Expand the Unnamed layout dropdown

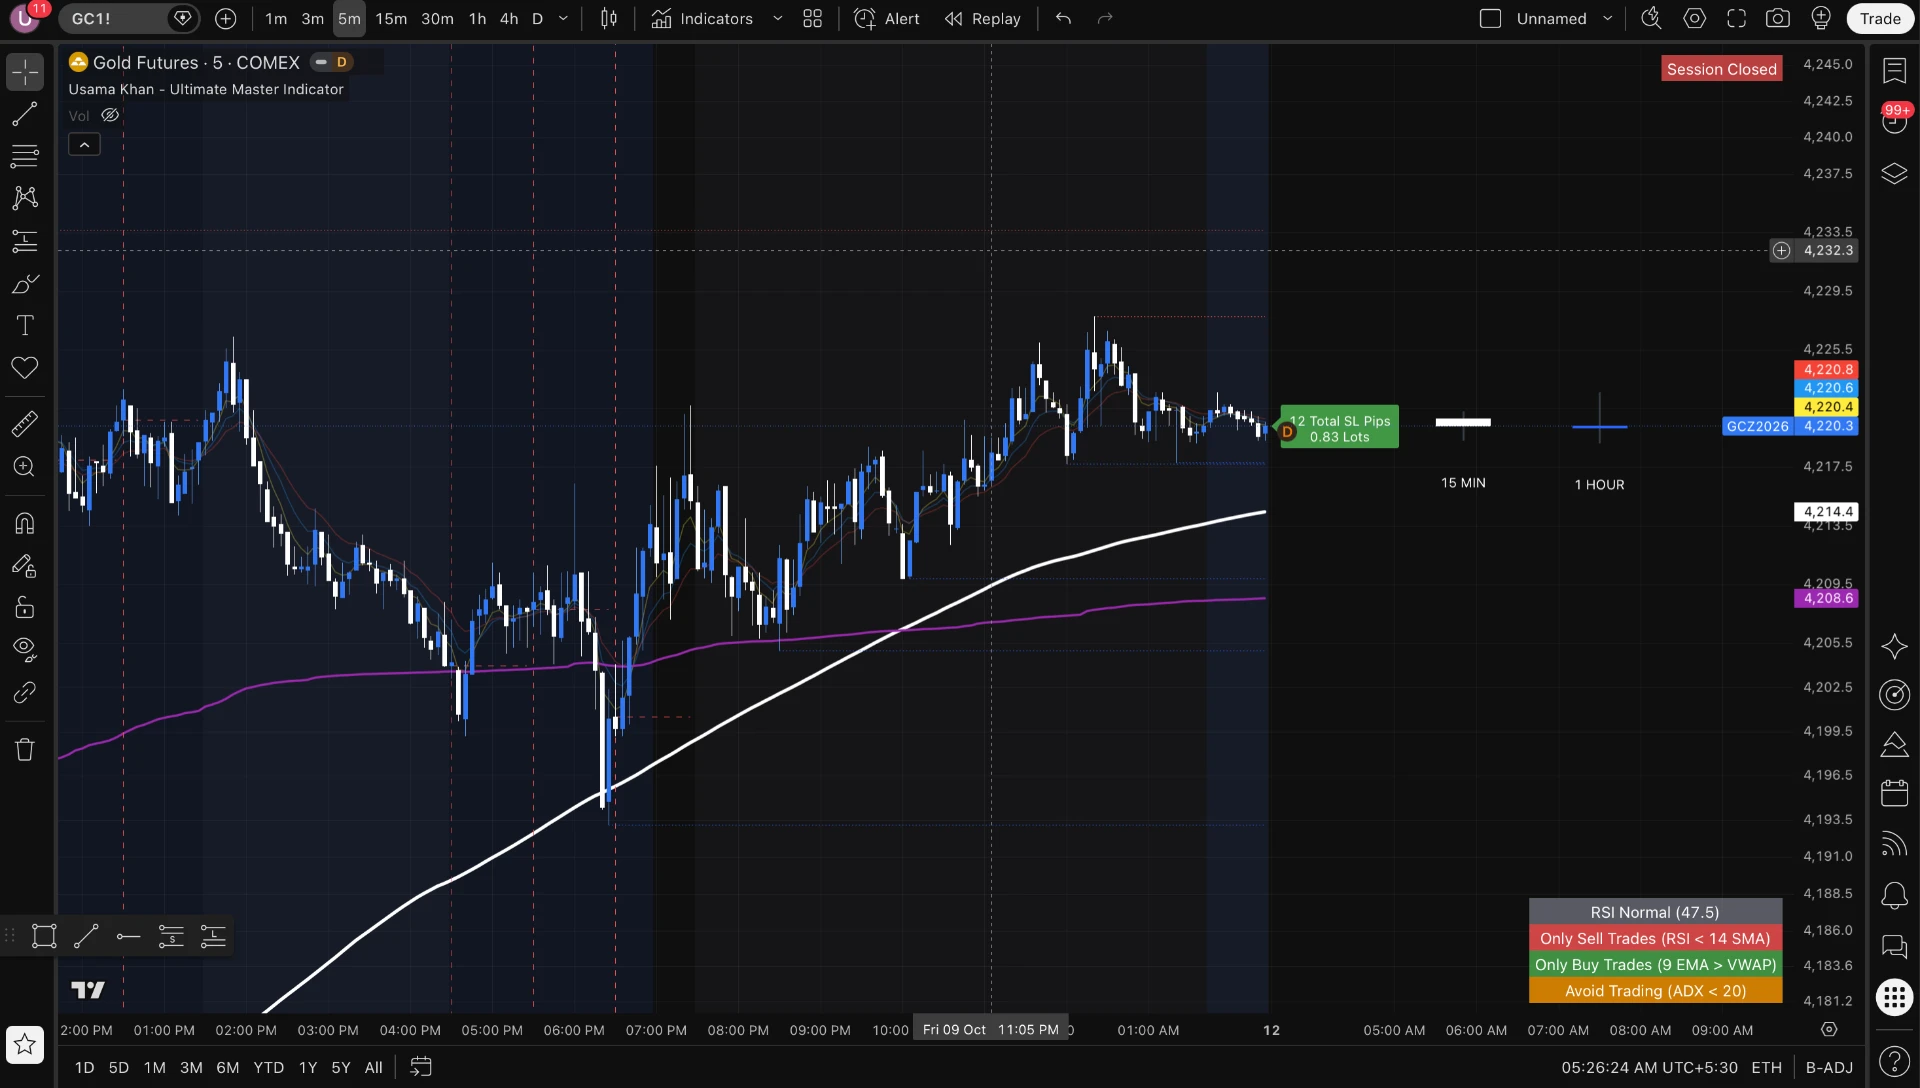point(1607,18)
